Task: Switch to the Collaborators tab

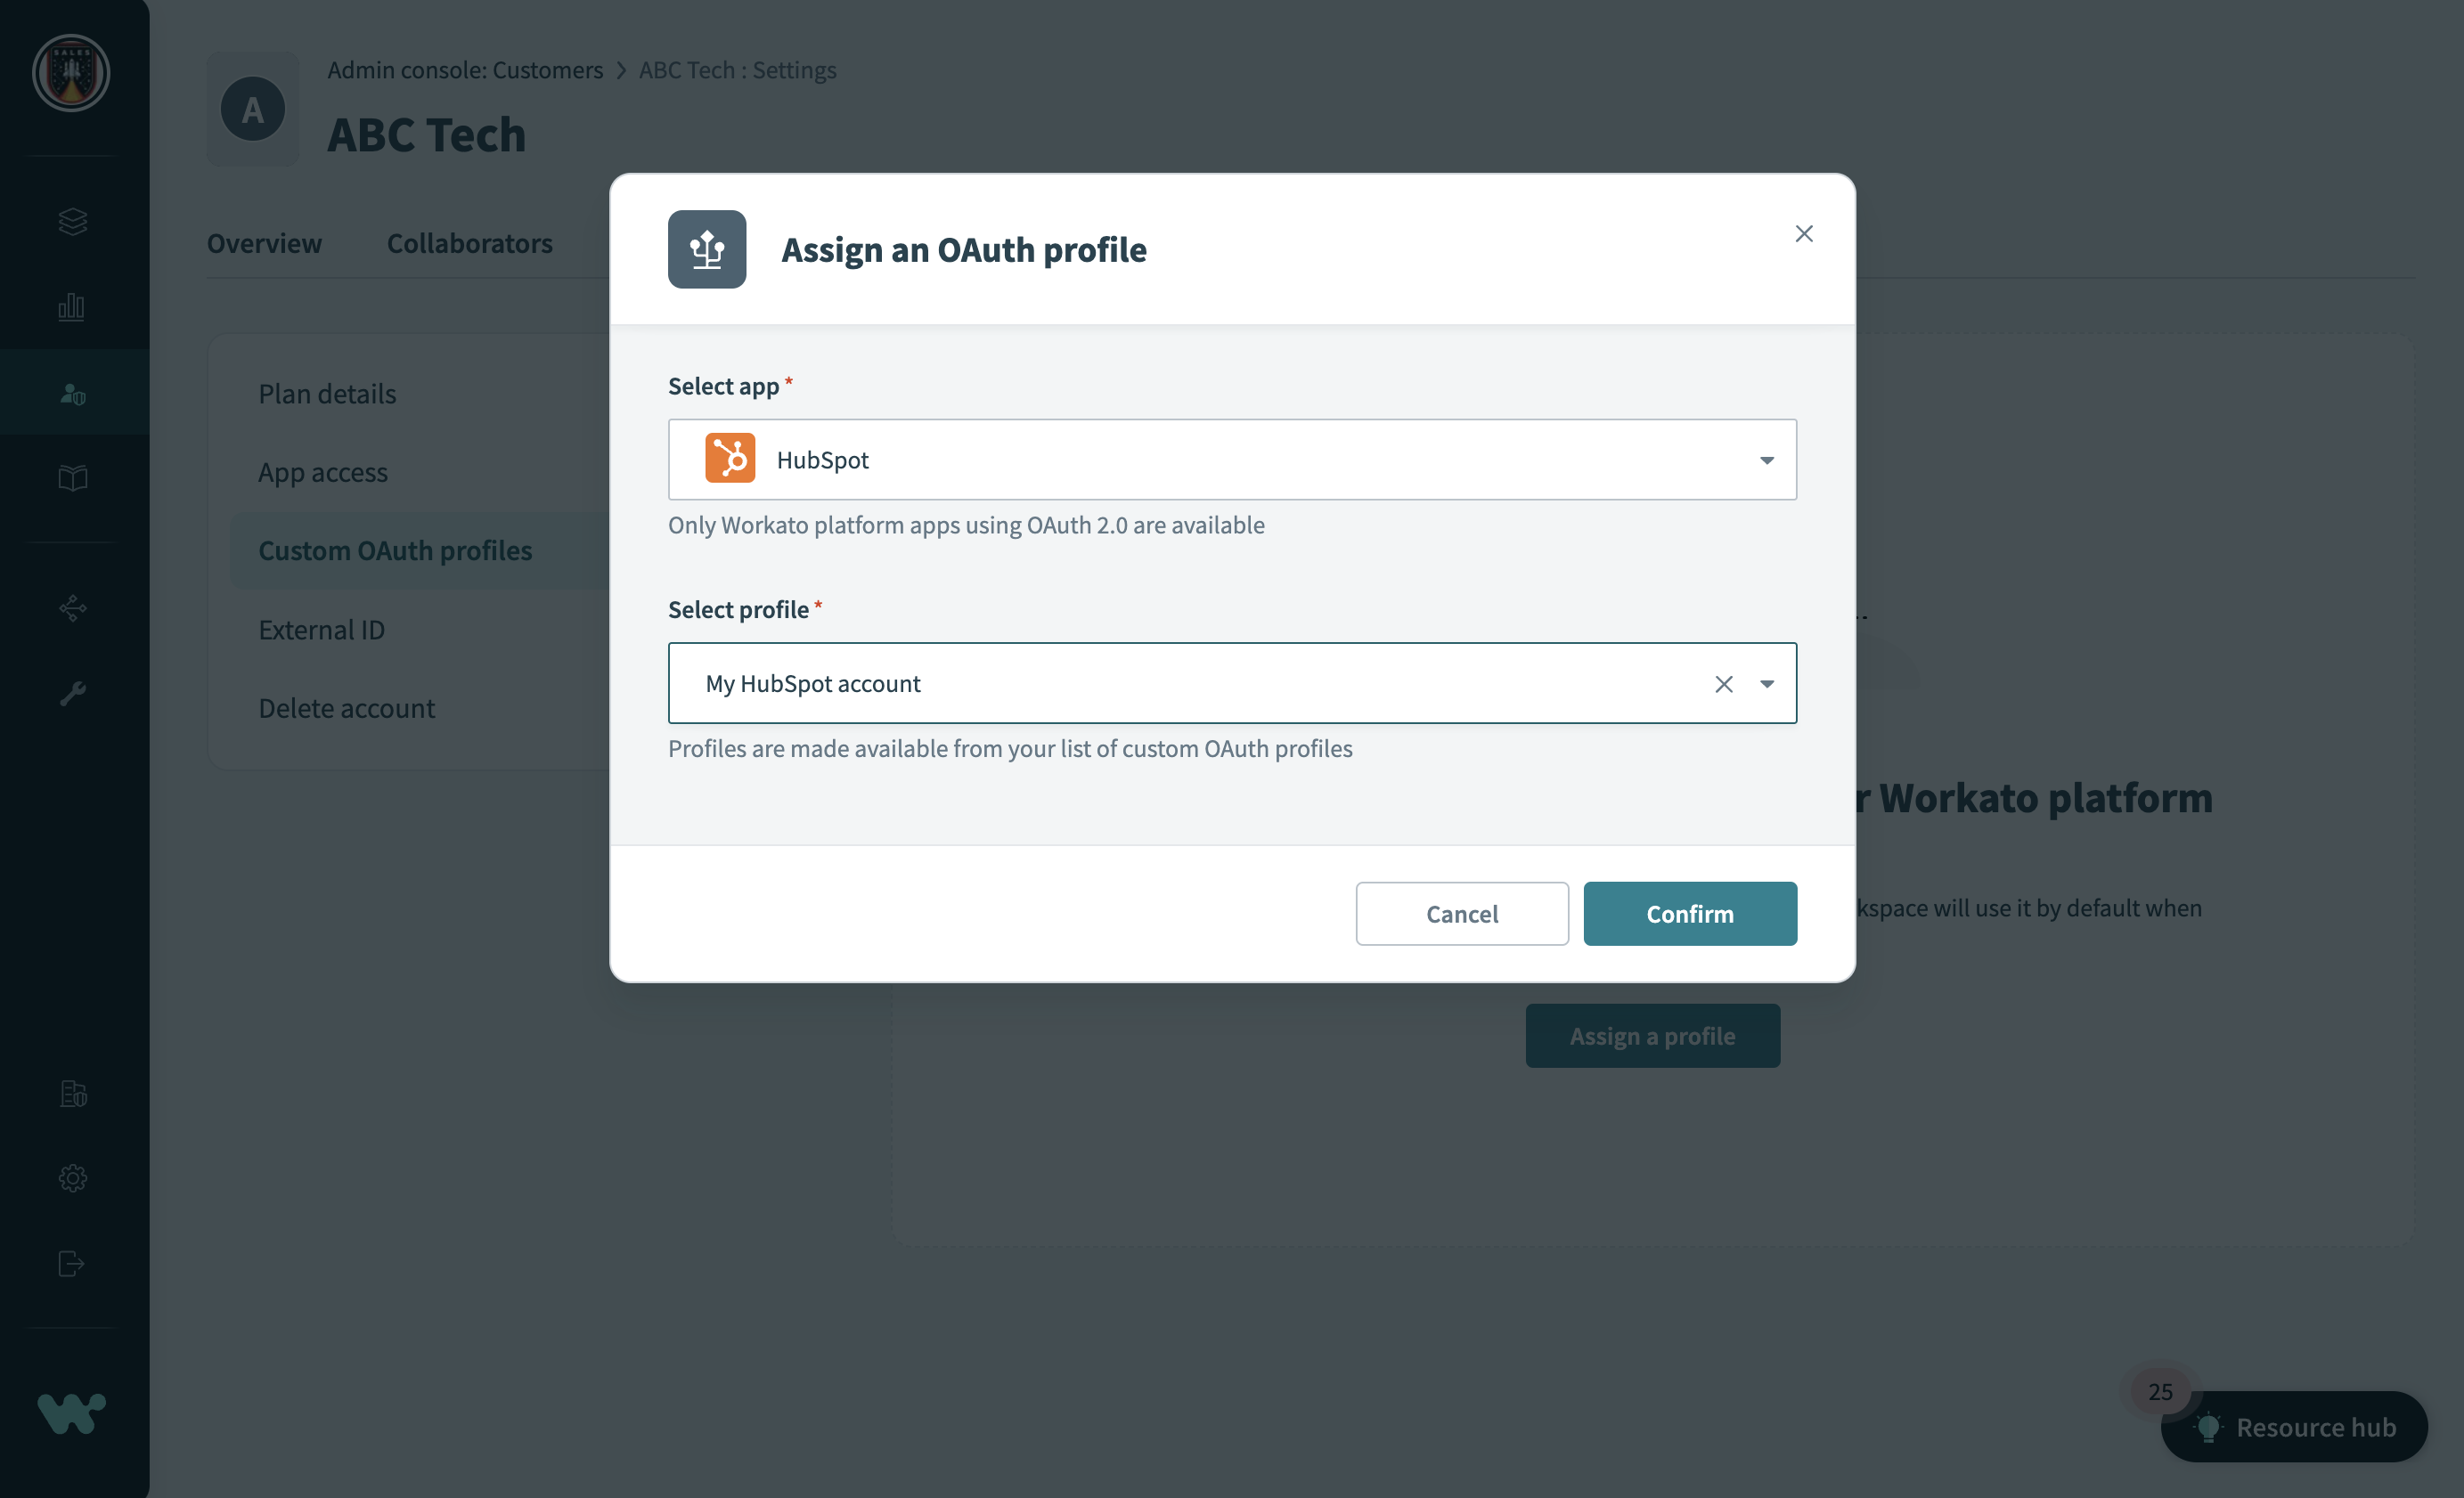Action: pyautogui.click(x=470, y=243)
